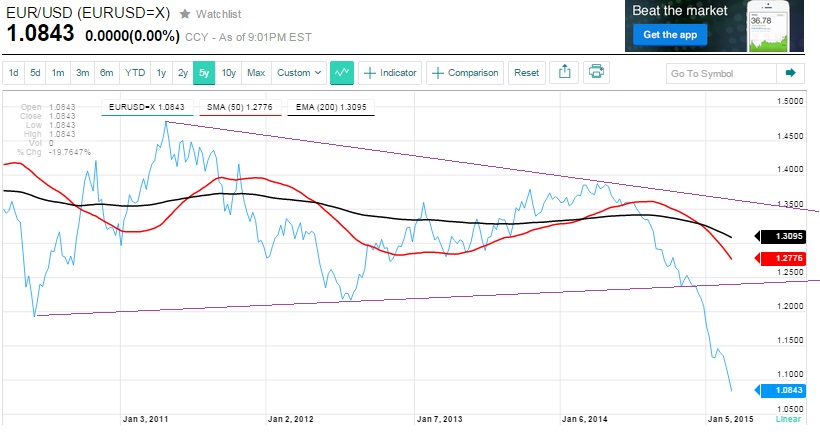Viewport: 820px width, 437px height.
Task: Switch to the 10y time range
Action: pos(229,73)
